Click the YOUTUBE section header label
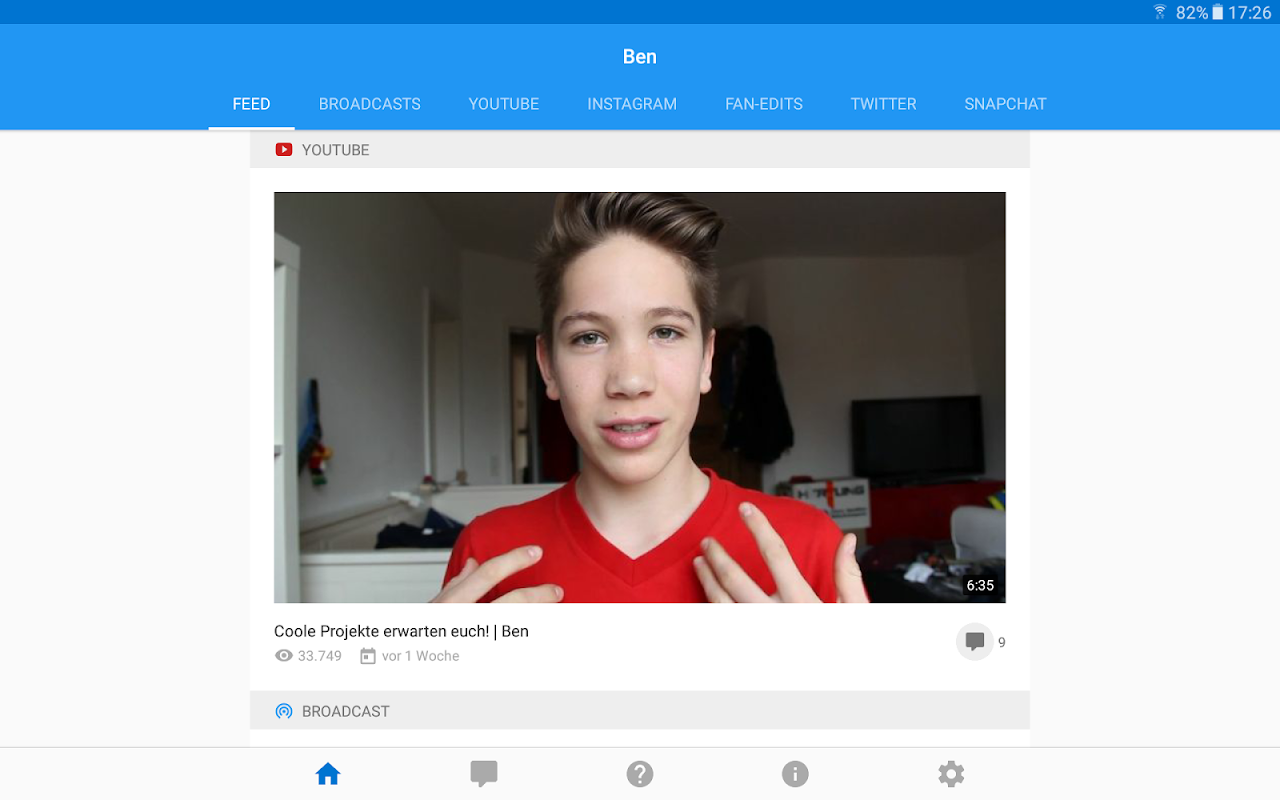Image resolution: width=1280 pixels, height=800 pixels. click(x=336, y=150)
